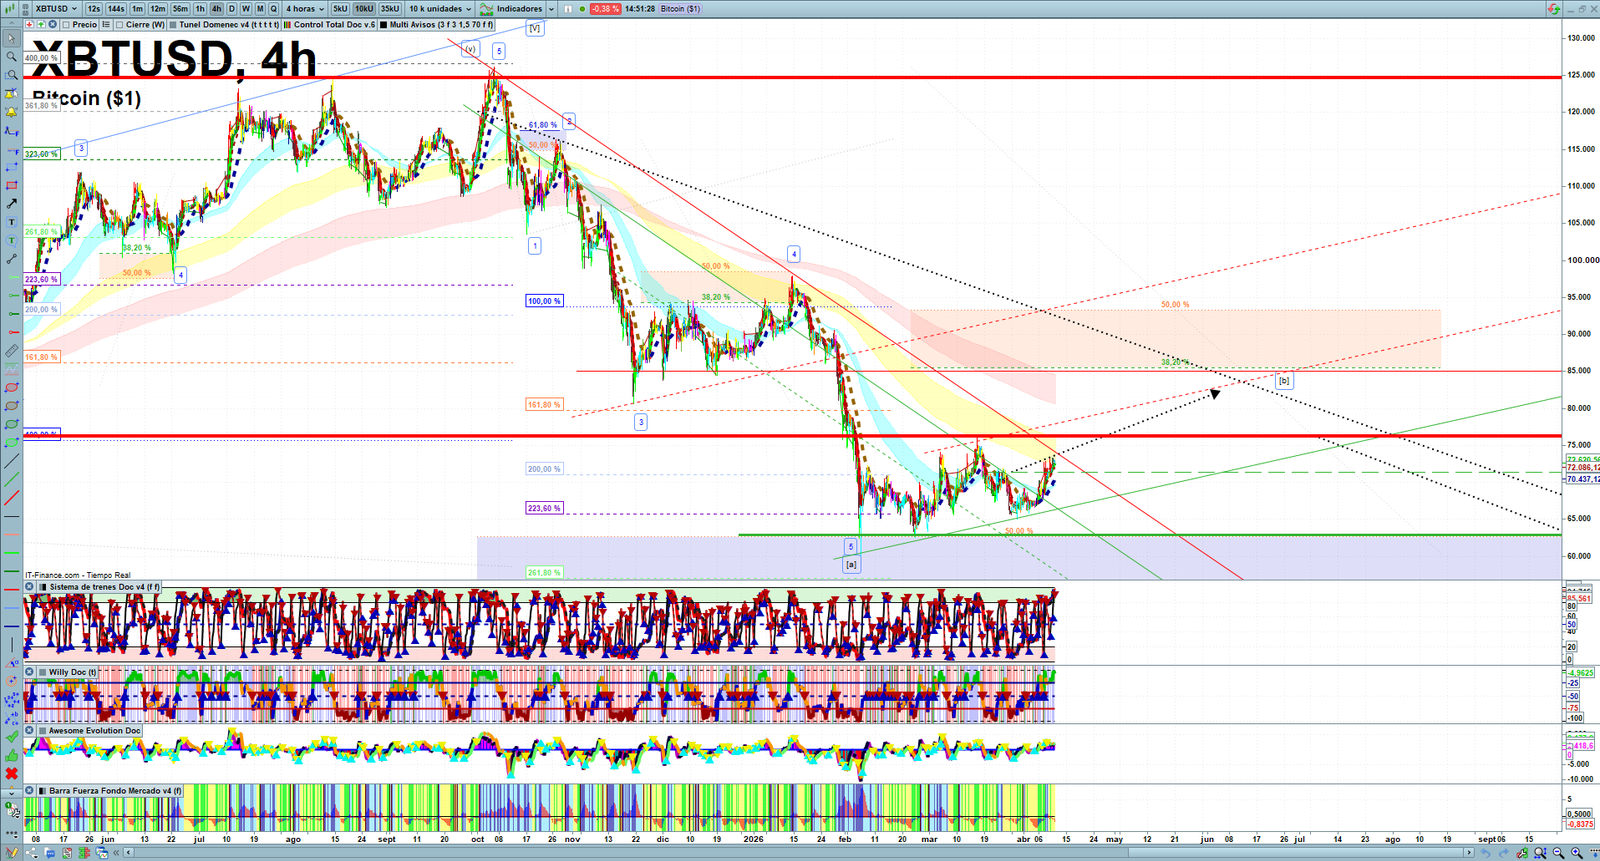
Task: Select the ruler measuring tool
Action: (x=11, y=351)
